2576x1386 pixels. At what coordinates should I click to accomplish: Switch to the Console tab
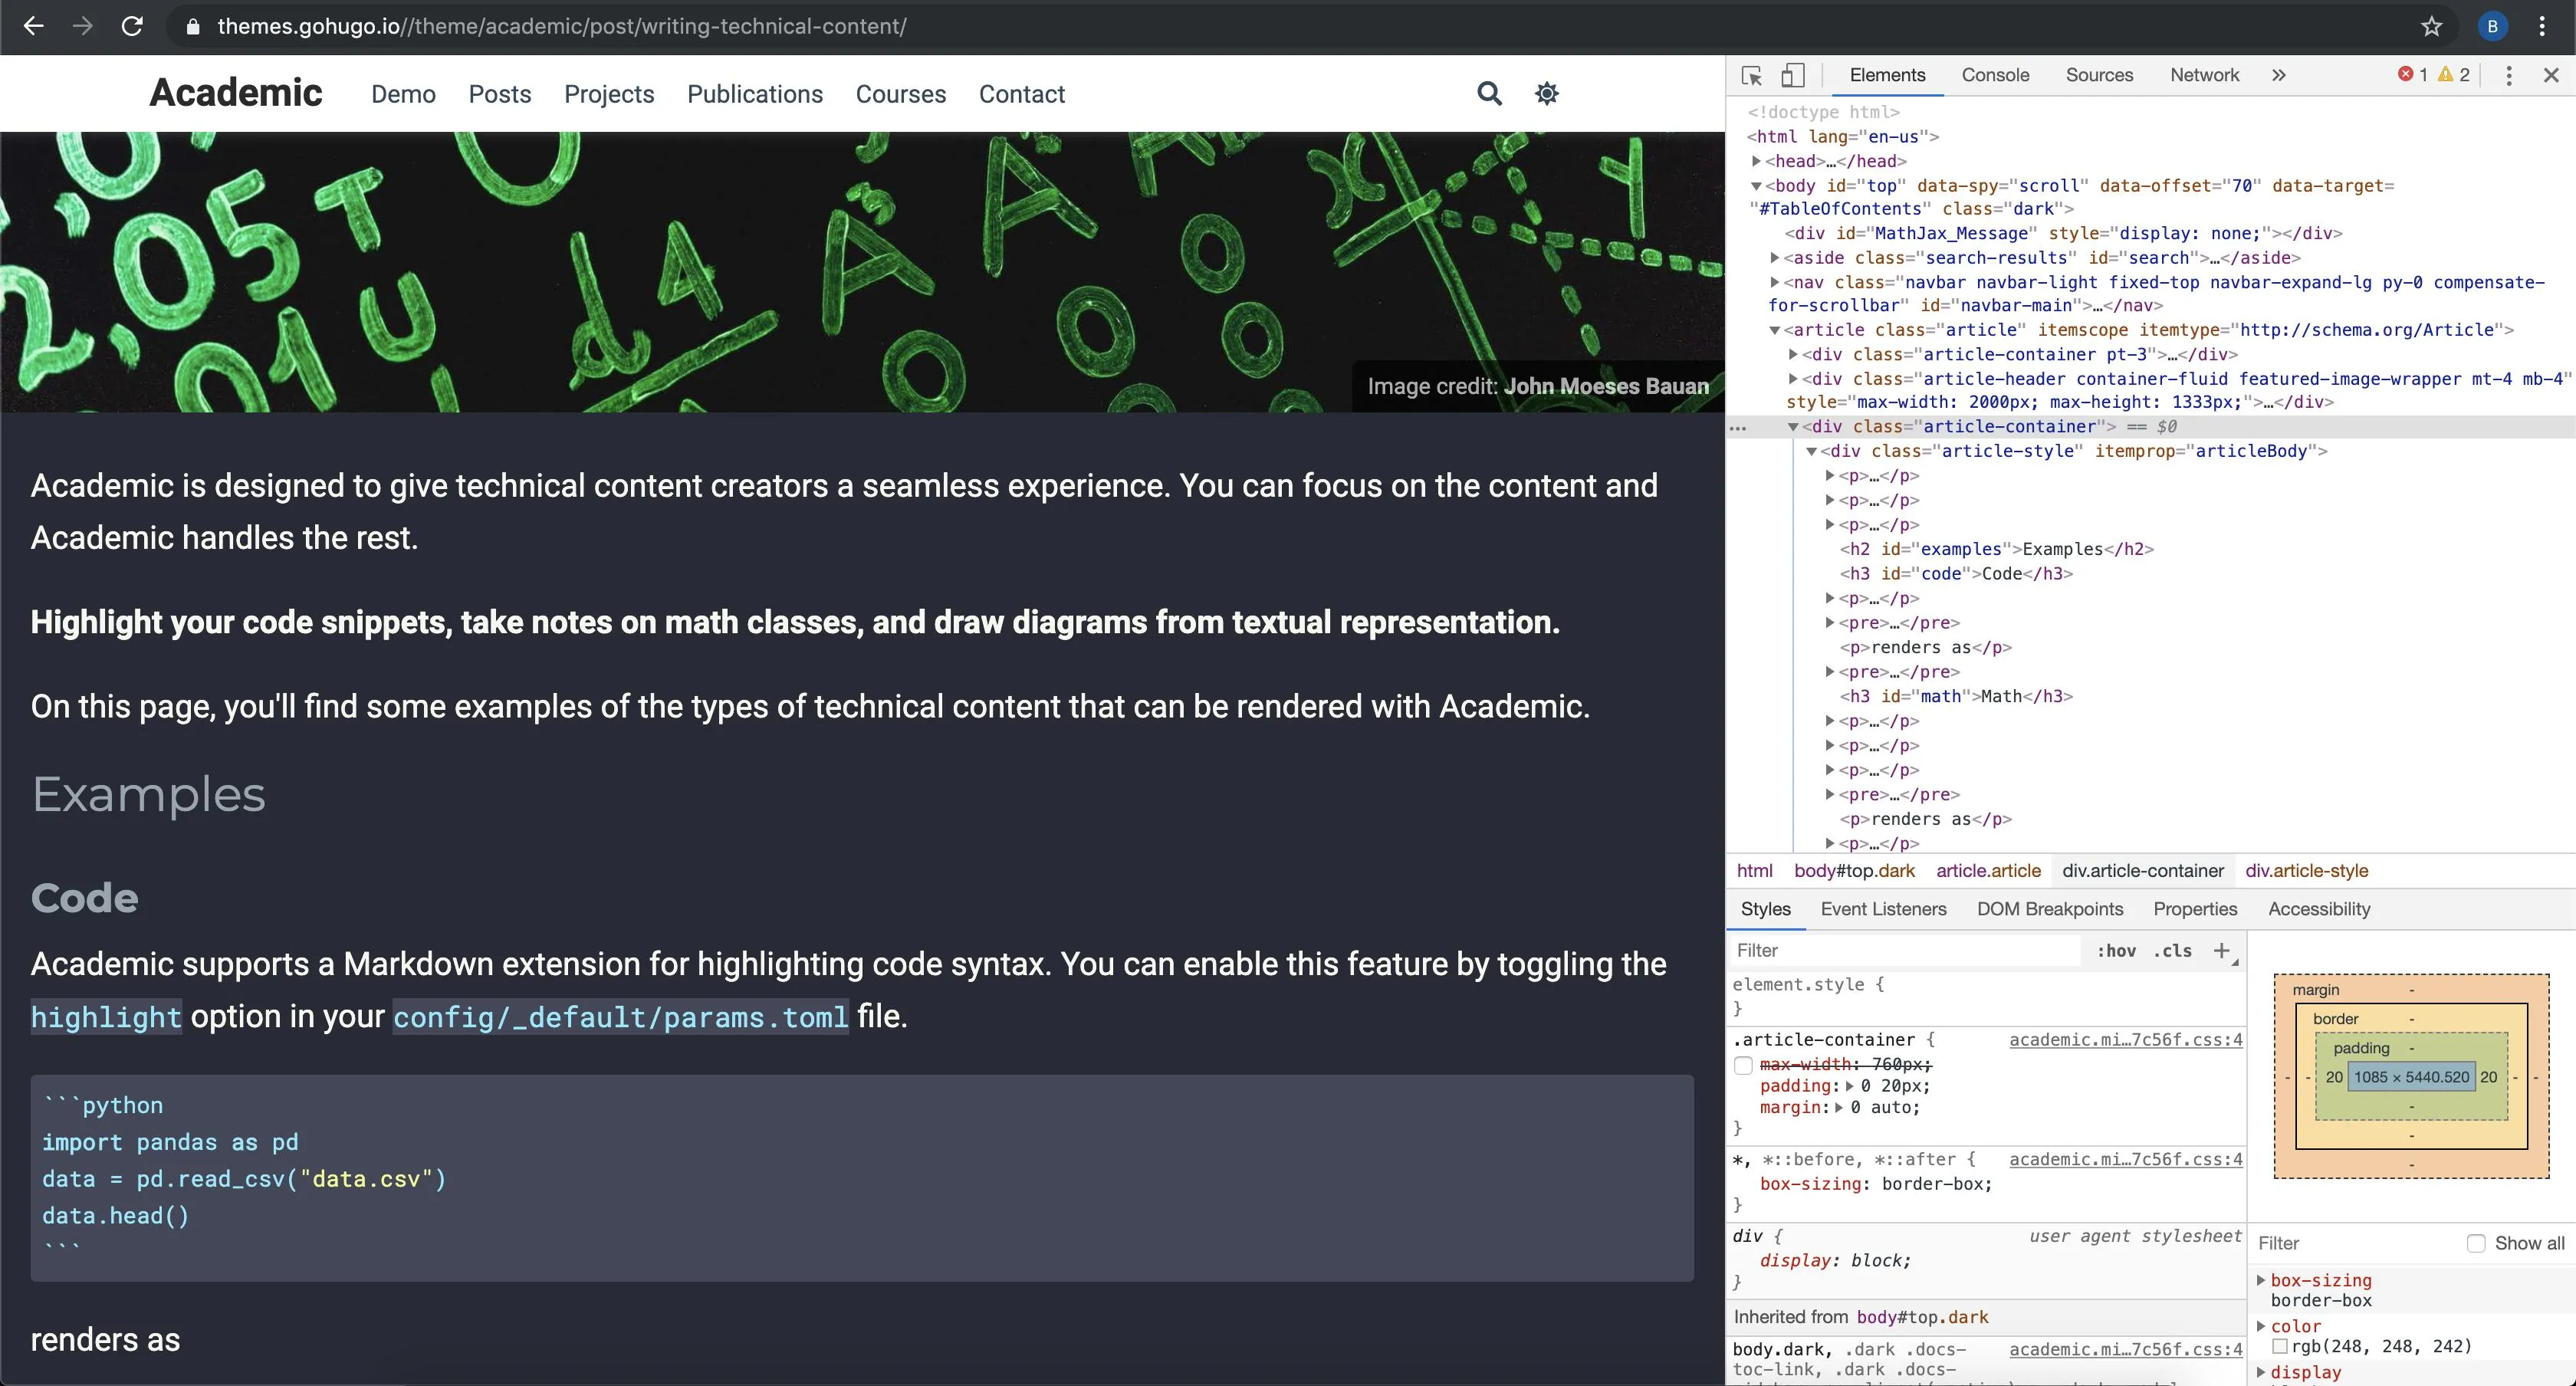1994,75
